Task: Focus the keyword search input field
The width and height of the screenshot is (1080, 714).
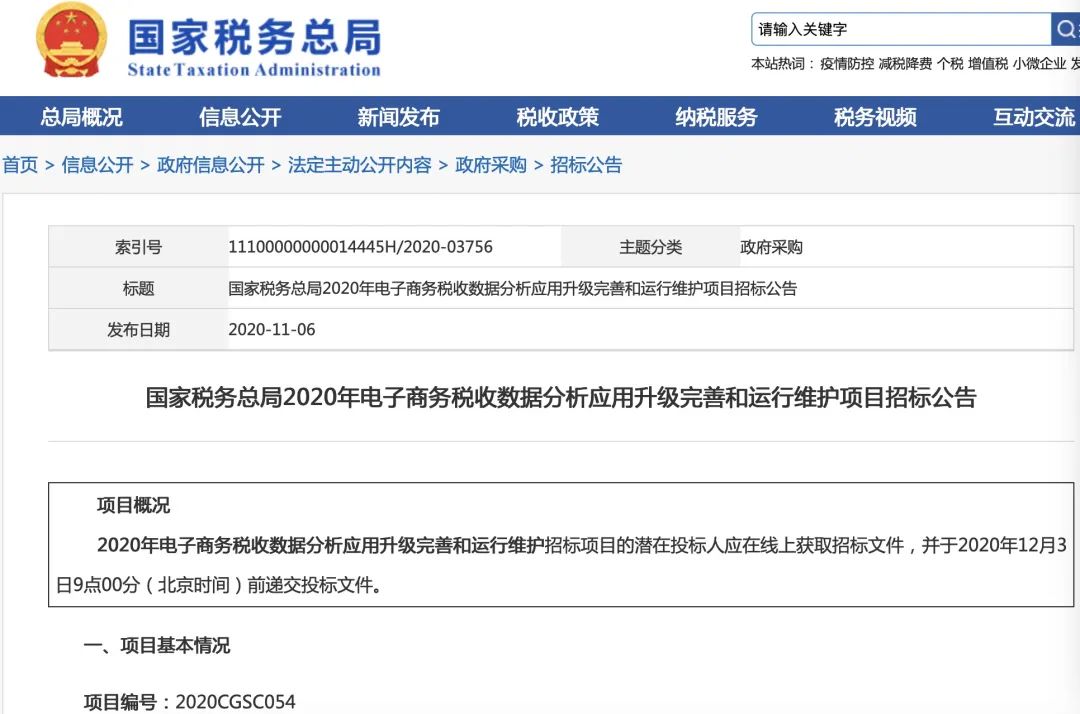Action: point(900,29)
